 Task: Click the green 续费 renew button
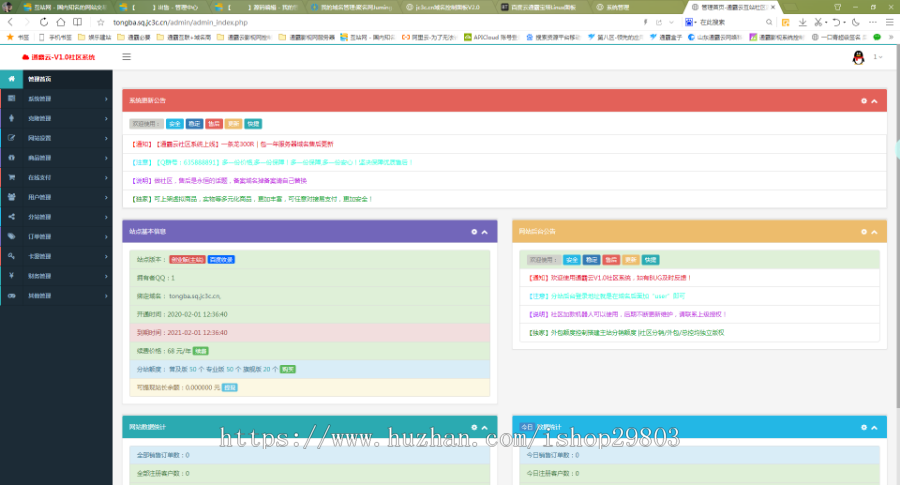[200, 351]
